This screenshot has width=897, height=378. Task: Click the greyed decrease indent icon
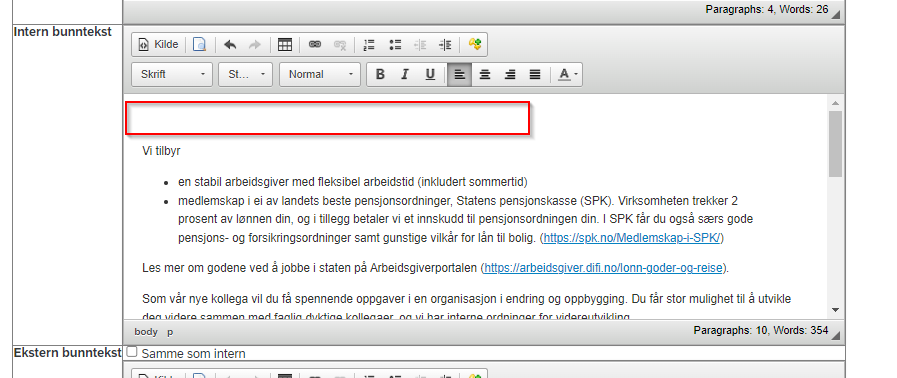(420, 45)
